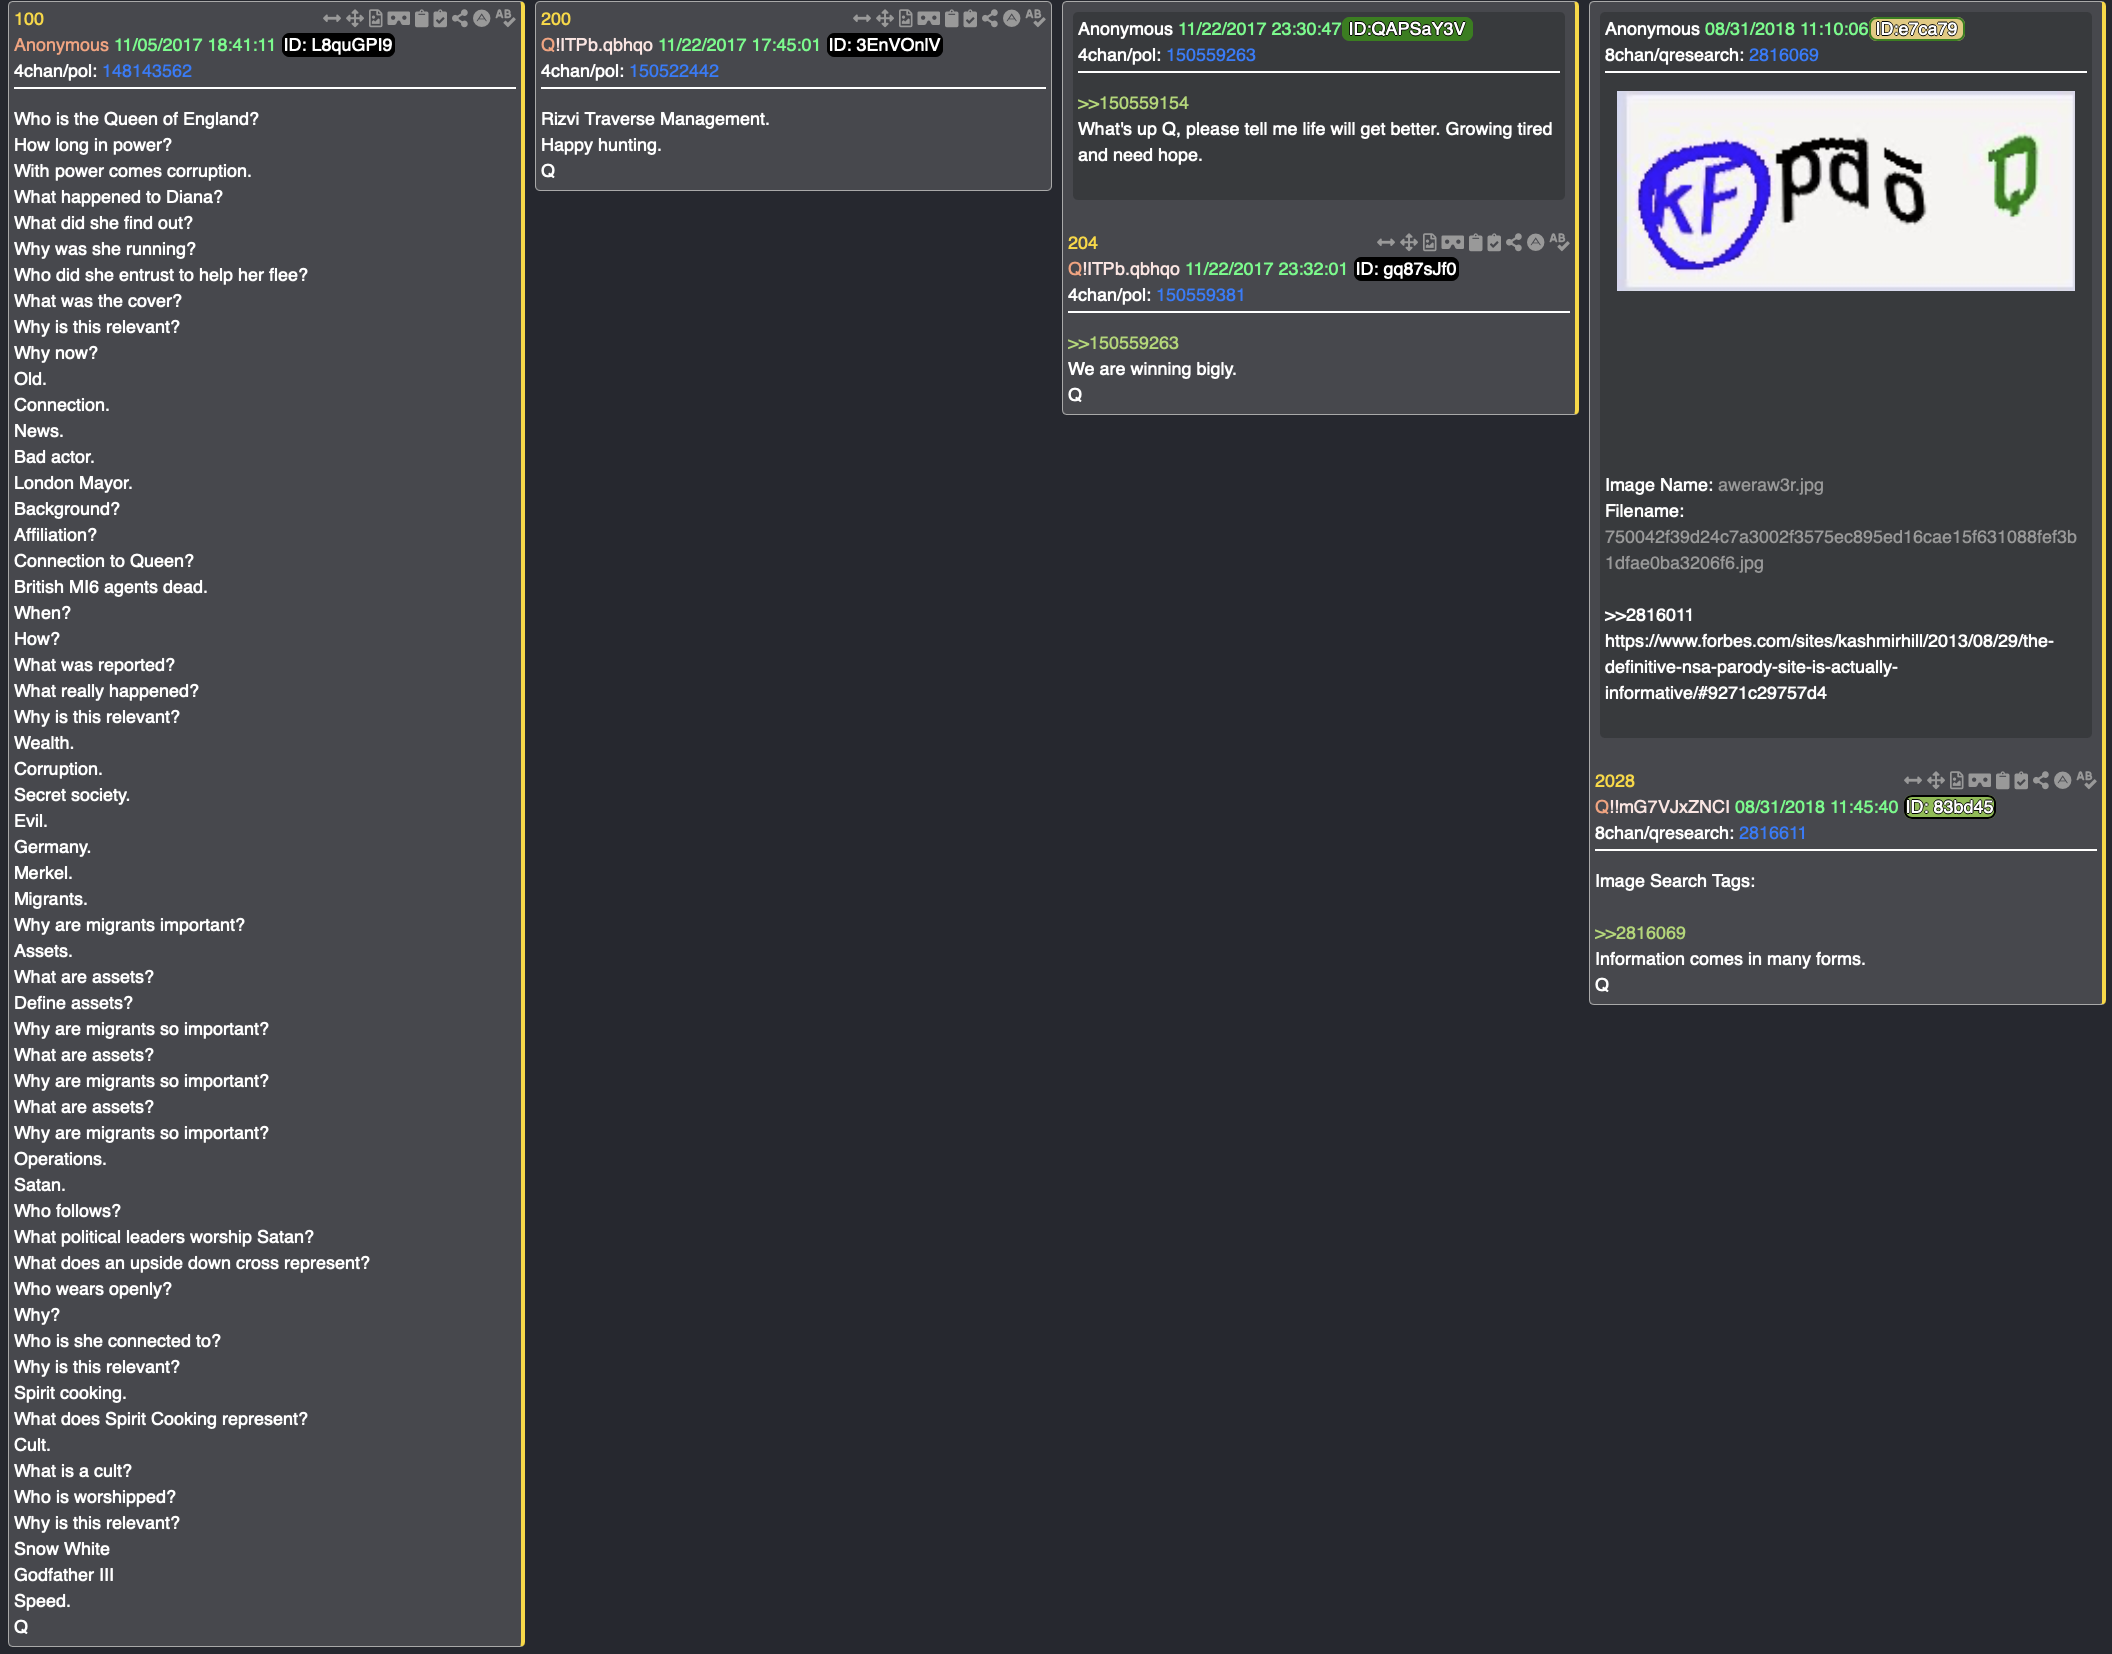The width and height of the screenshot is (2112, 1654).
Task: Click four-way move icon on post 200
Action: 885,19
